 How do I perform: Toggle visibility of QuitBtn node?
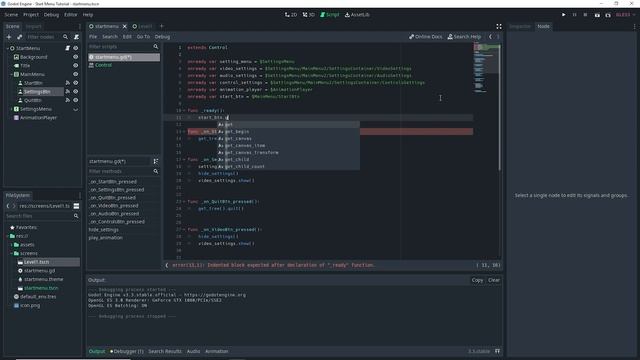pos(76,100)
